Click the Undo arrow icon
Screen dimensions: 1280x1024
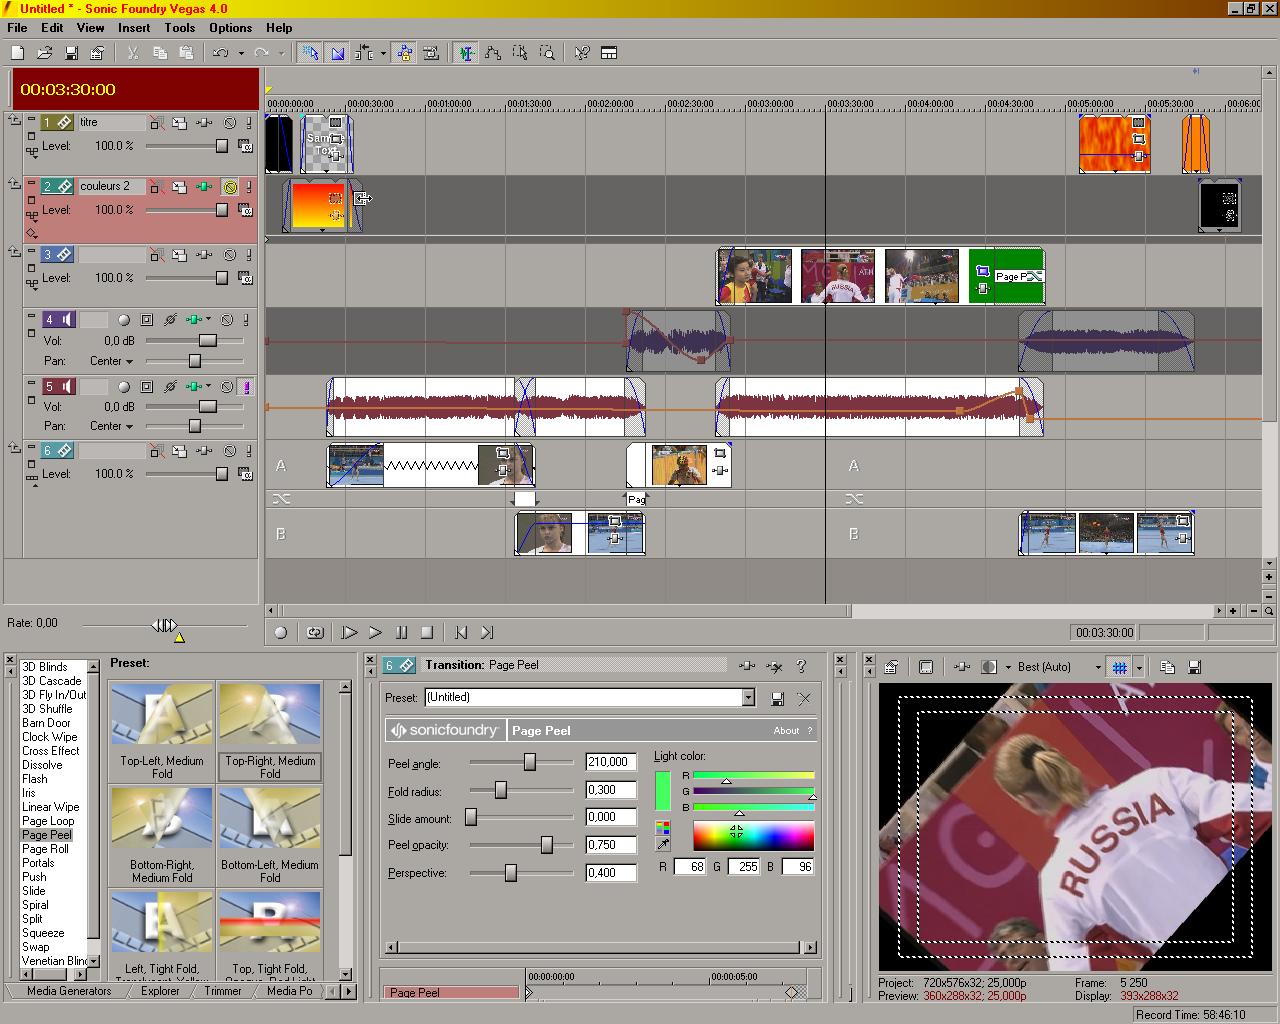(x=221, y=53)
